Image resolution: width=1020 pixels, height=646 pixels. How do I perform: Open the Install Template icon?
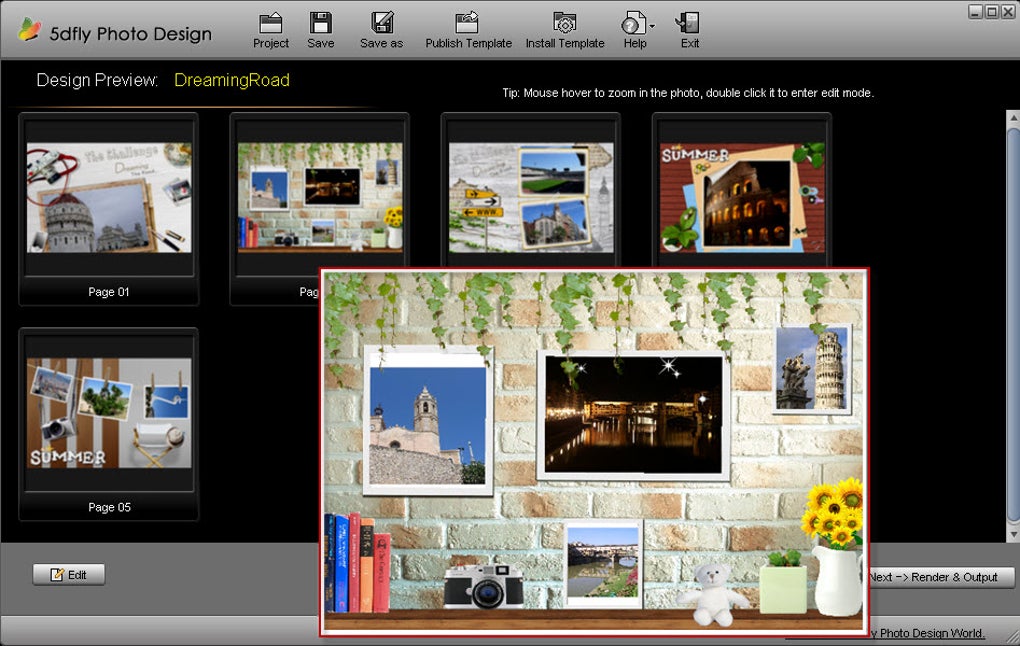564,23
